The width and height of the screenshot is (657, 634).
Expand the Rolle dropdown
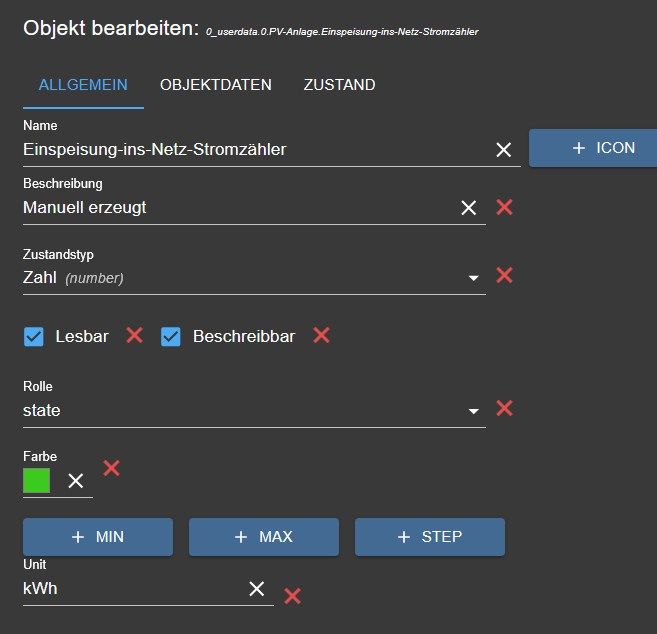tap(473, 411)
